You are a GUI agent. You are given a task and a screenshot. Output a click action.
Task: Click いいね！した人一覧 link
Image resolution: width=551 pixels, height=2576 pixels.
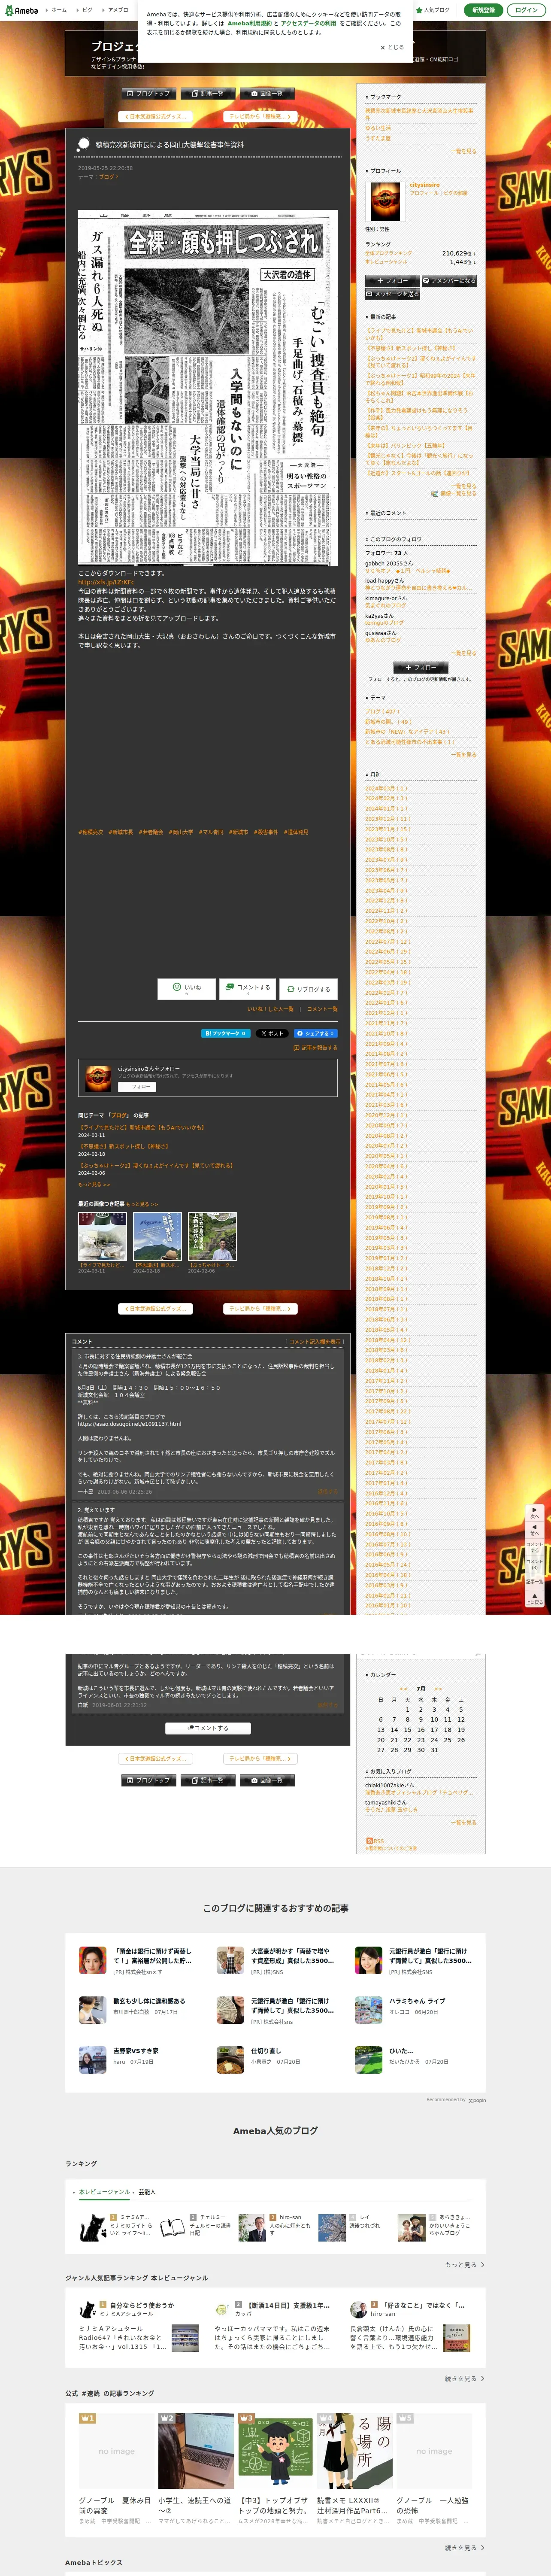270,1009
